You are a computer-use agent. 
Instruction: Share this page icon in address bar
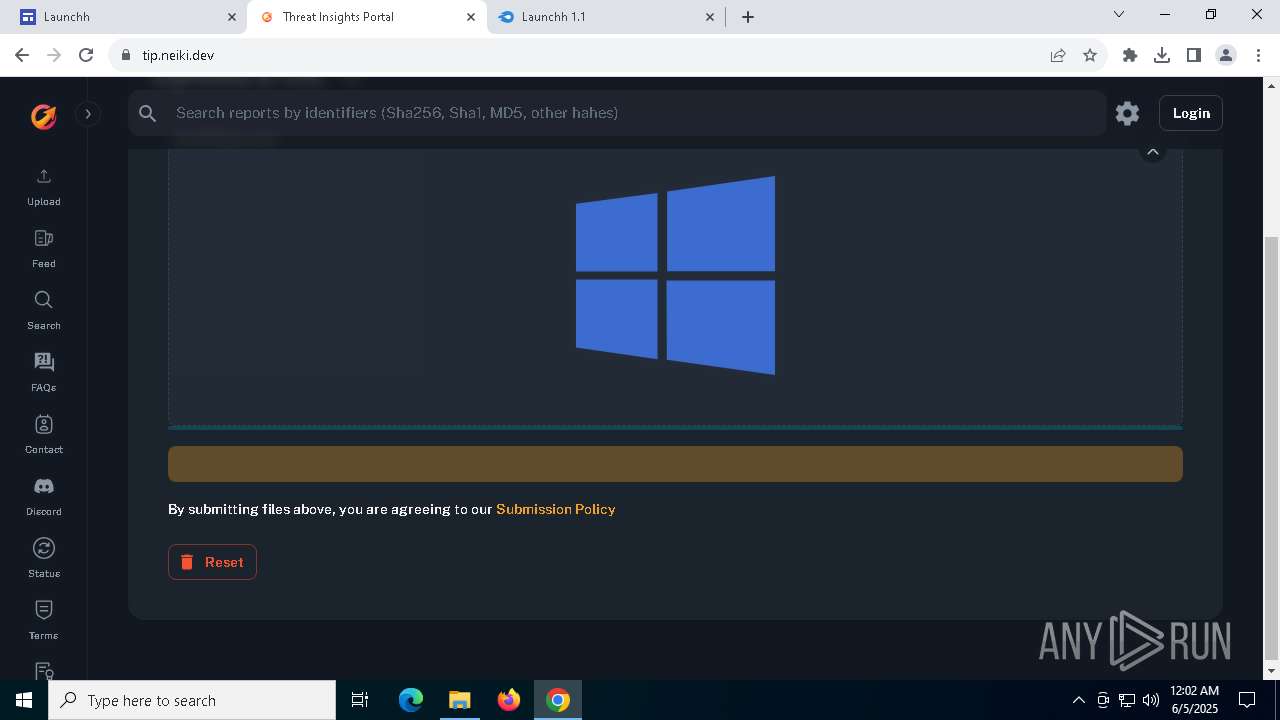[x=1058, y=55]
